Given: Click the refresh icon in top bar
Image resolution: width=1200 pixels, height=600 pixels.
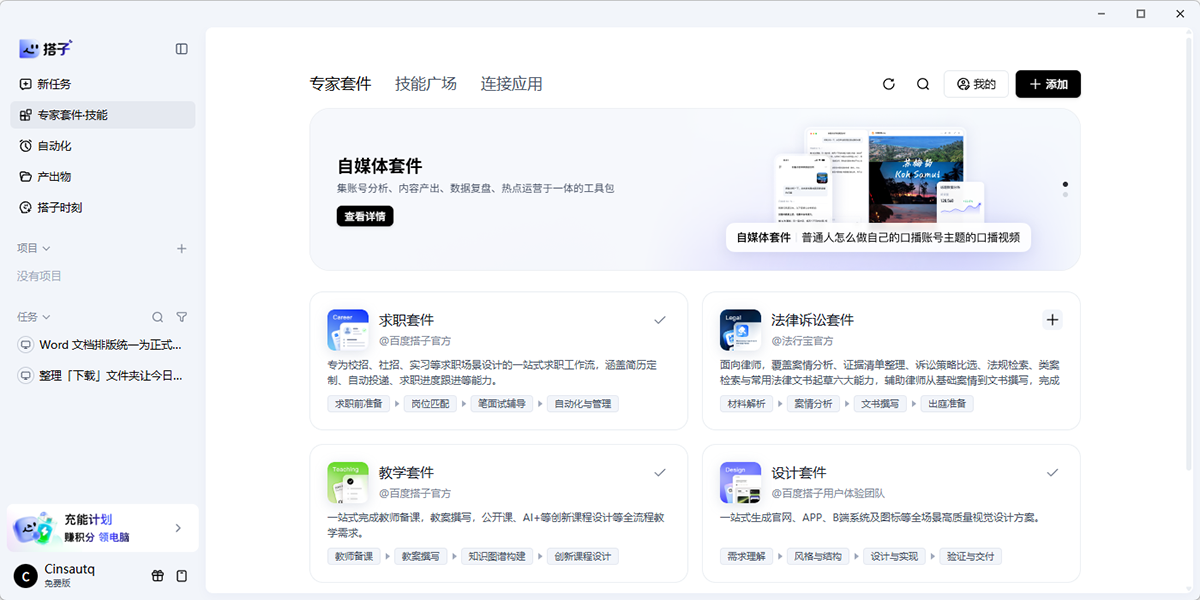Looking at the screenshot, I should click(x=889, y=84).
